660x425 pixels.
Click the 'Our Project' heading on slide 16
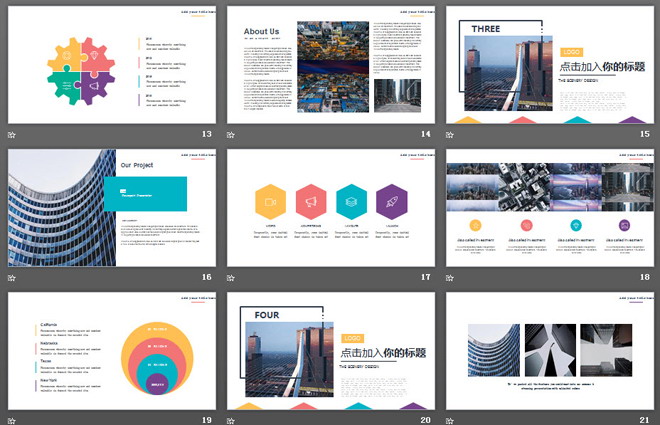coord(137,165)
